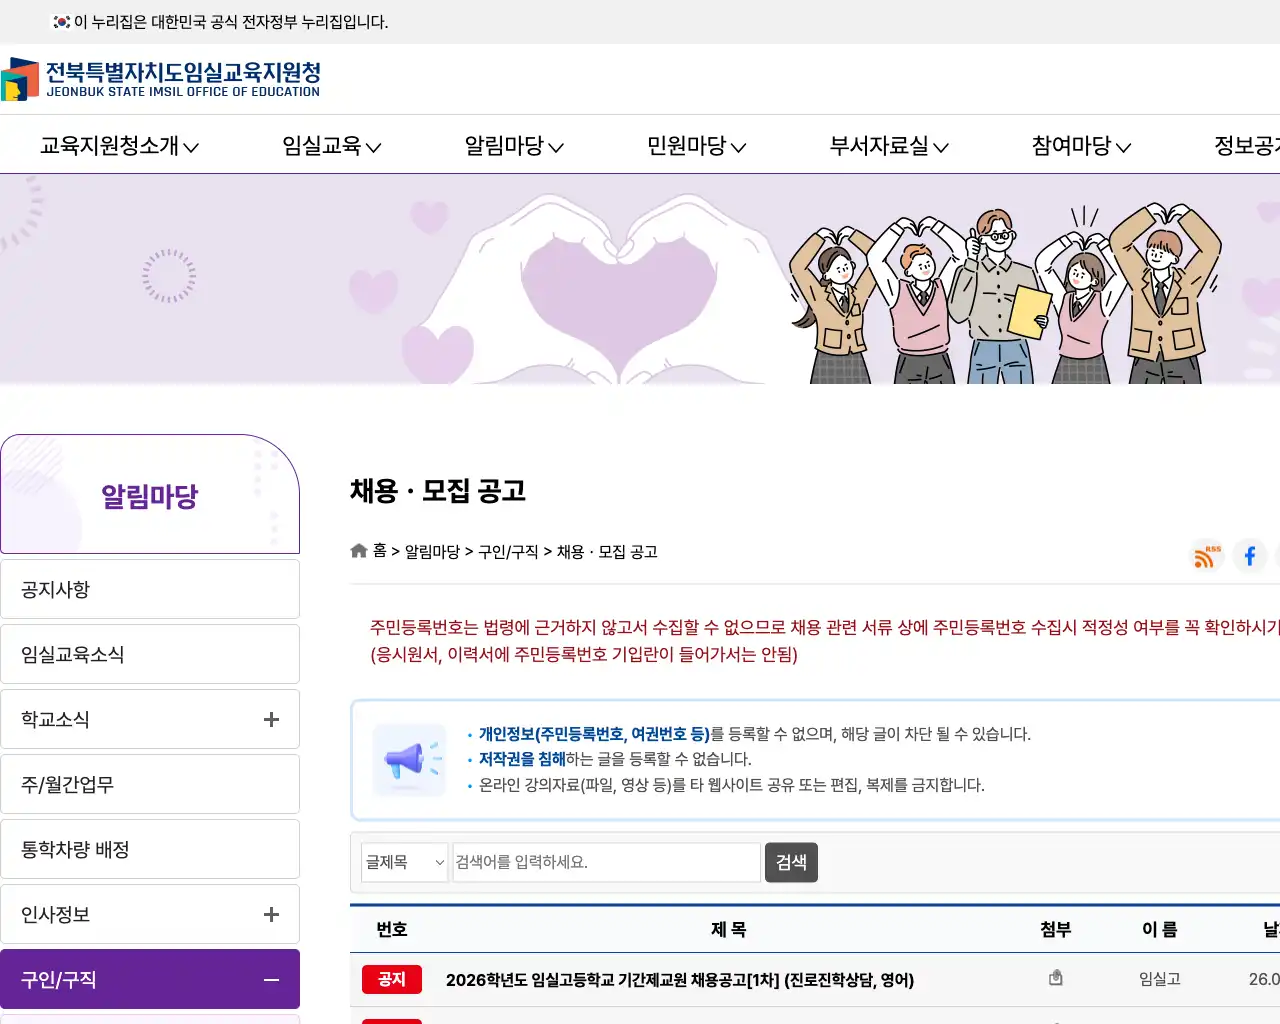Select 공지사항 in the sidebar
The height and width of the screenshot is (1024, 1280).
150,589
